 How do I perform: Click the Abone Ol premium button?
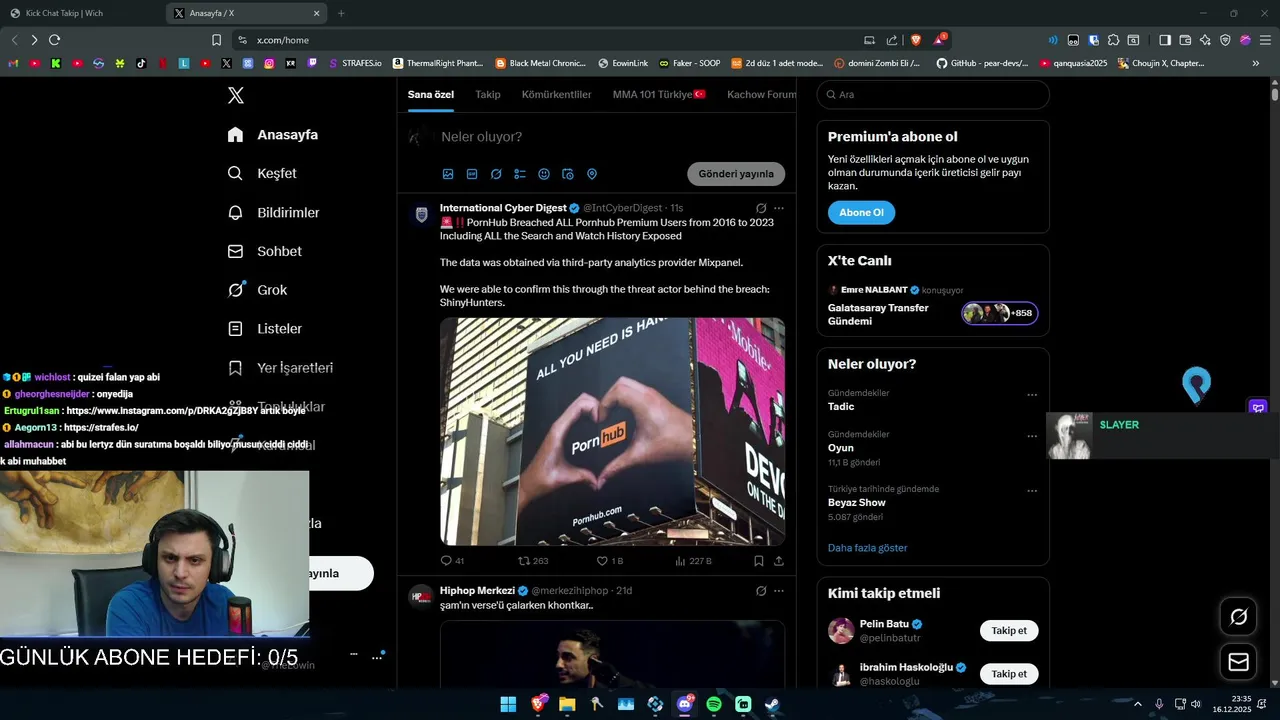[x=861, y=213]
